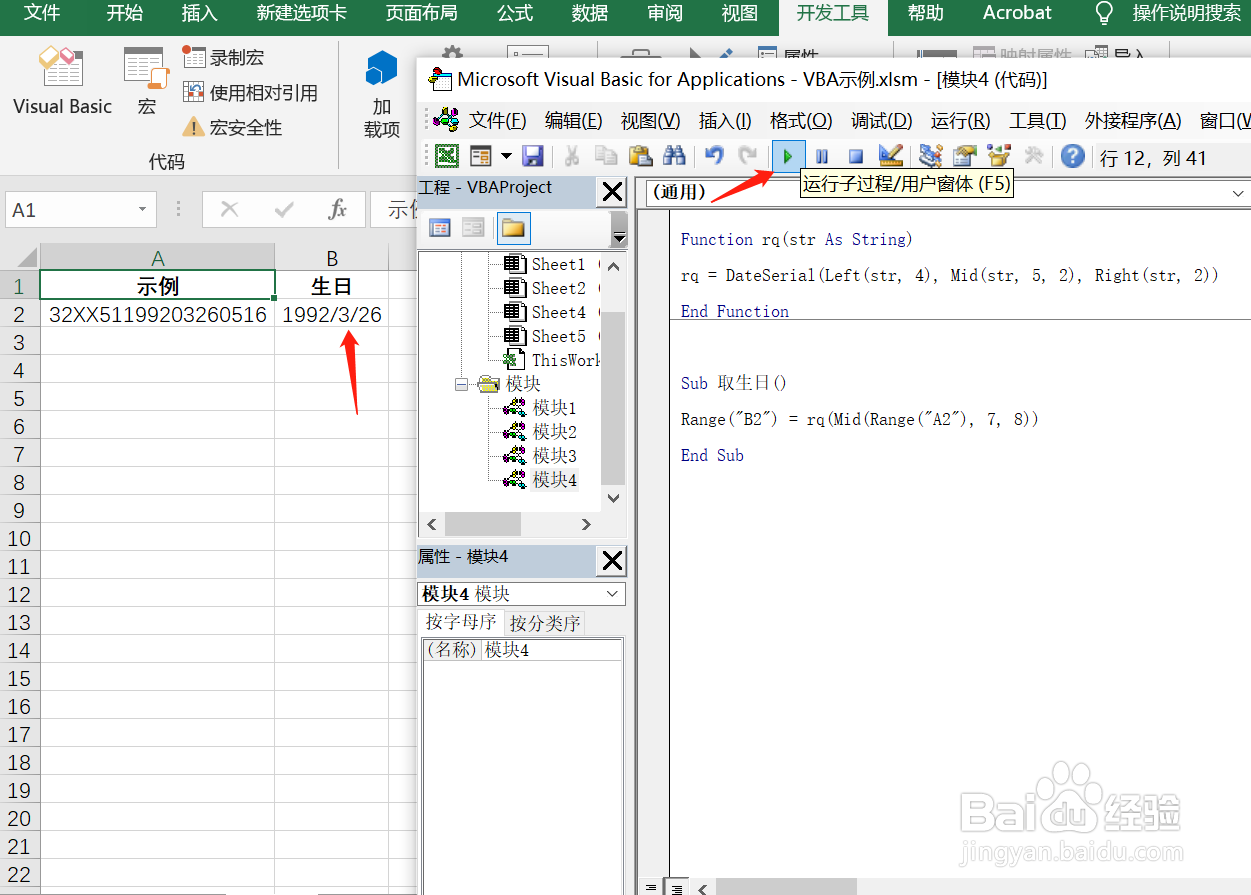Open Visual Basic editor from Excel ribbon
The width and height of the screenshot is (1251, 895).
coord(62,82)
